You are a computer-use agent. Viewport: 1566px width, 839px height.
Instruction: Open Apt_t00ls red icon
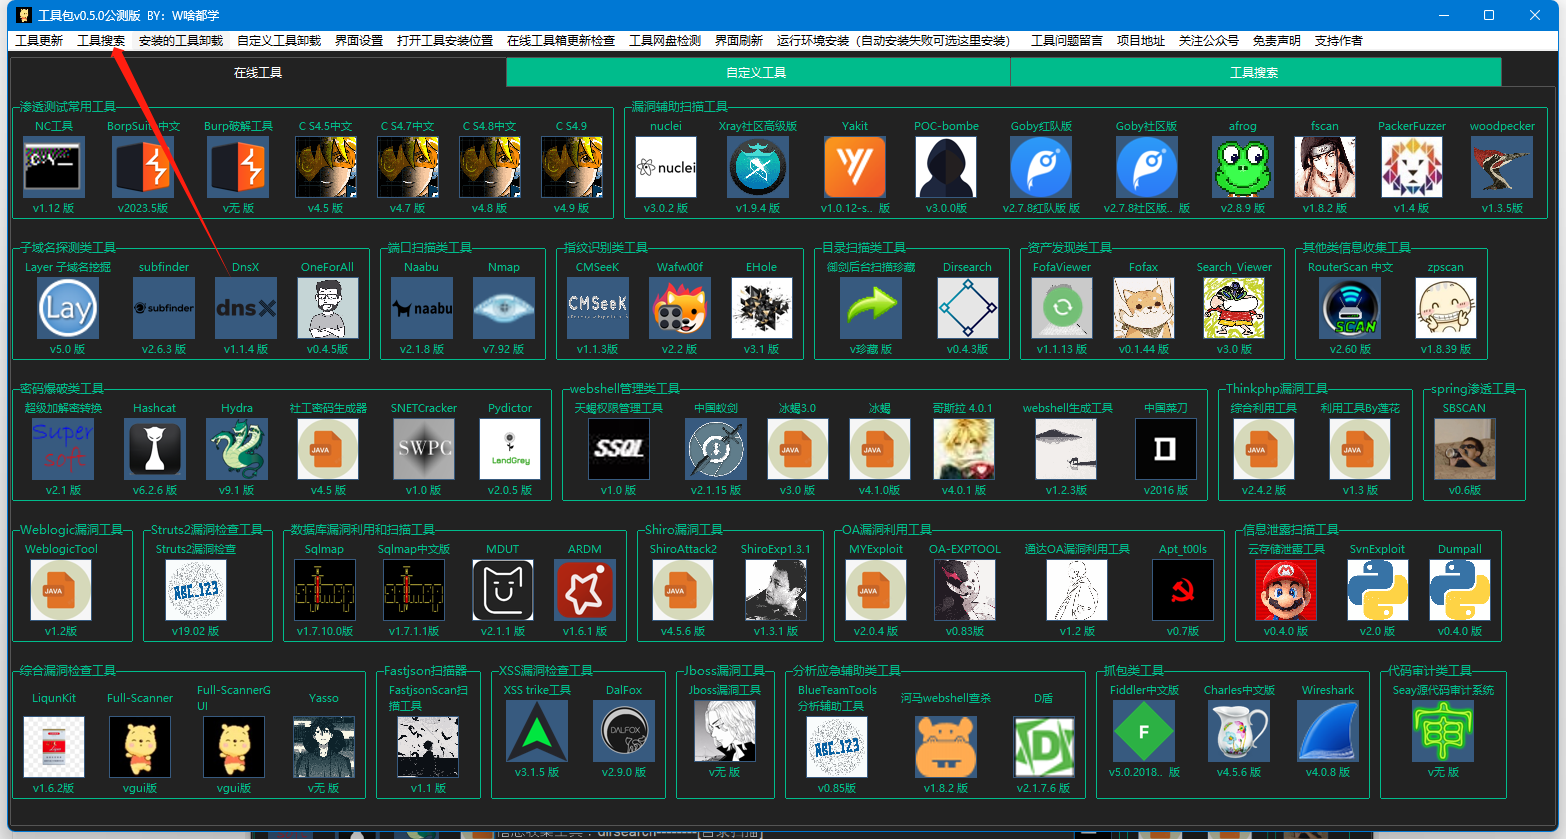click(1183, 590)
